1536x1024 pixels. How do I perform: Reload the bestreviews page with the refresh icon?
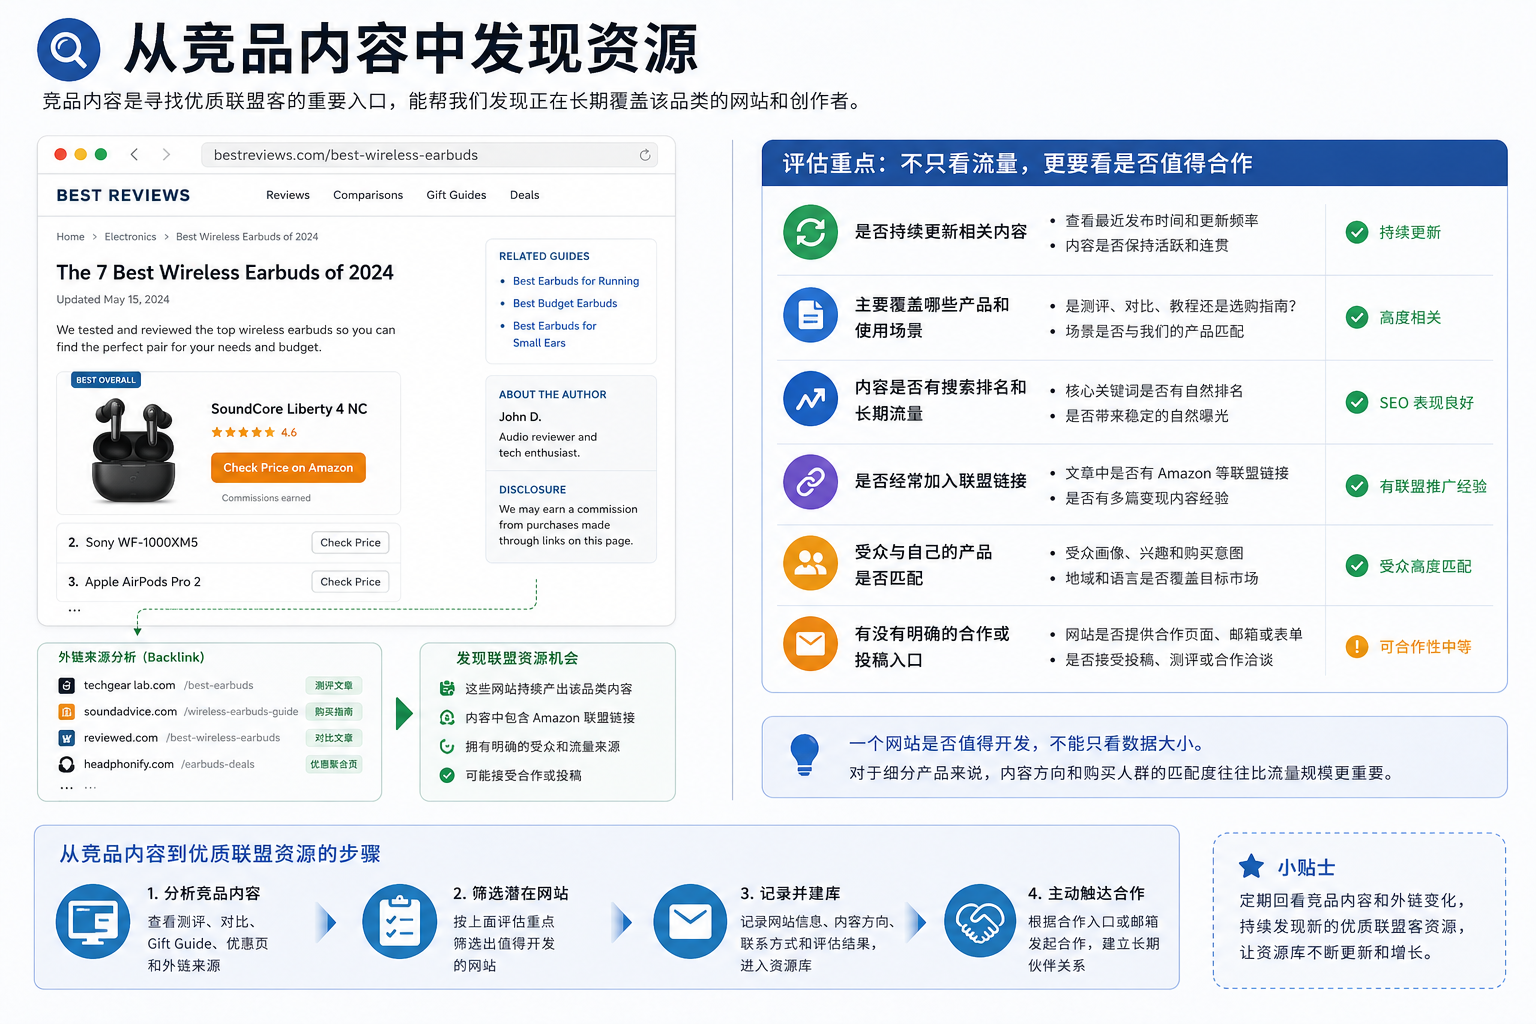coord(645,155)
